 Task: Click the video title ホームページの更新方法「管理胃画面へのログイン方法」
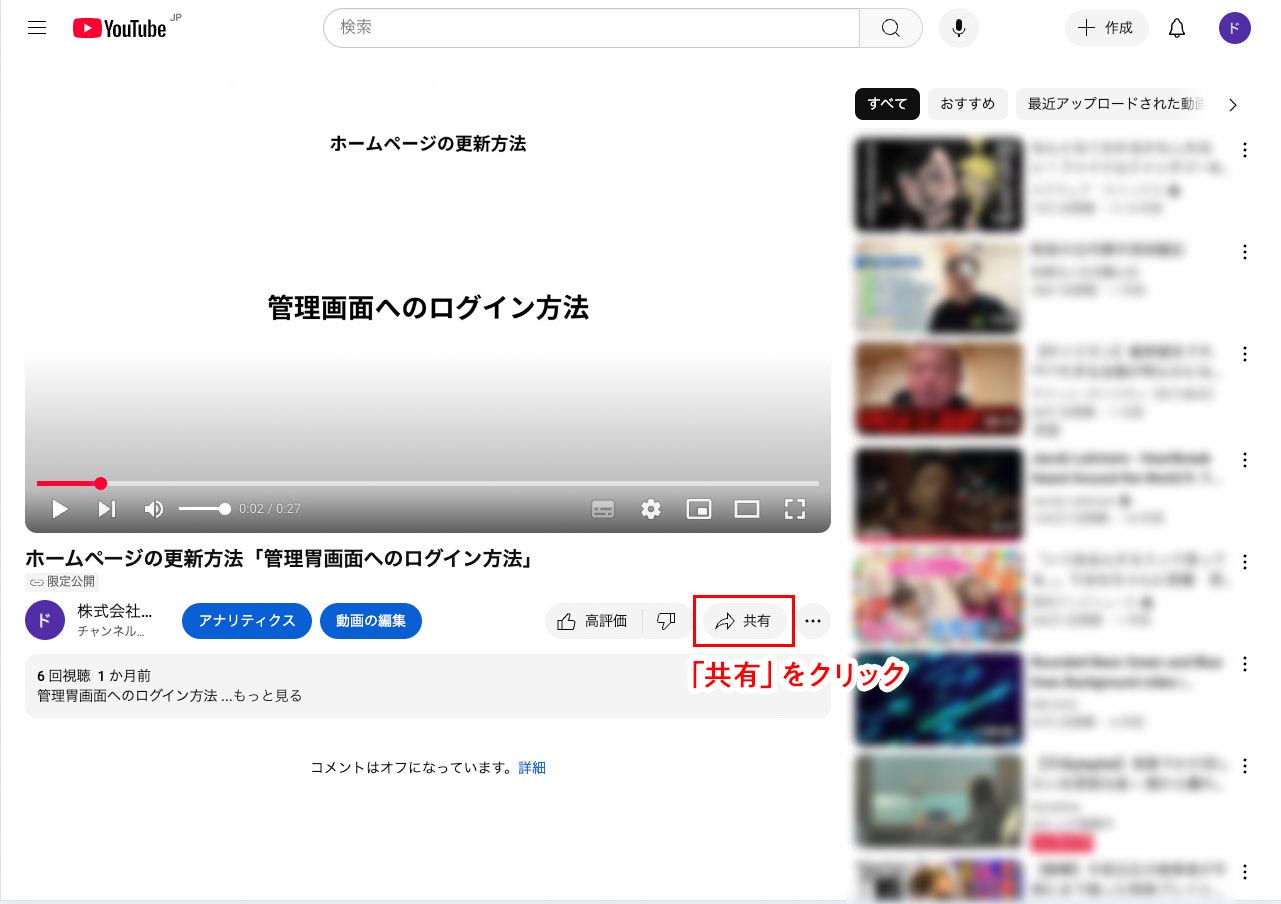280,558
